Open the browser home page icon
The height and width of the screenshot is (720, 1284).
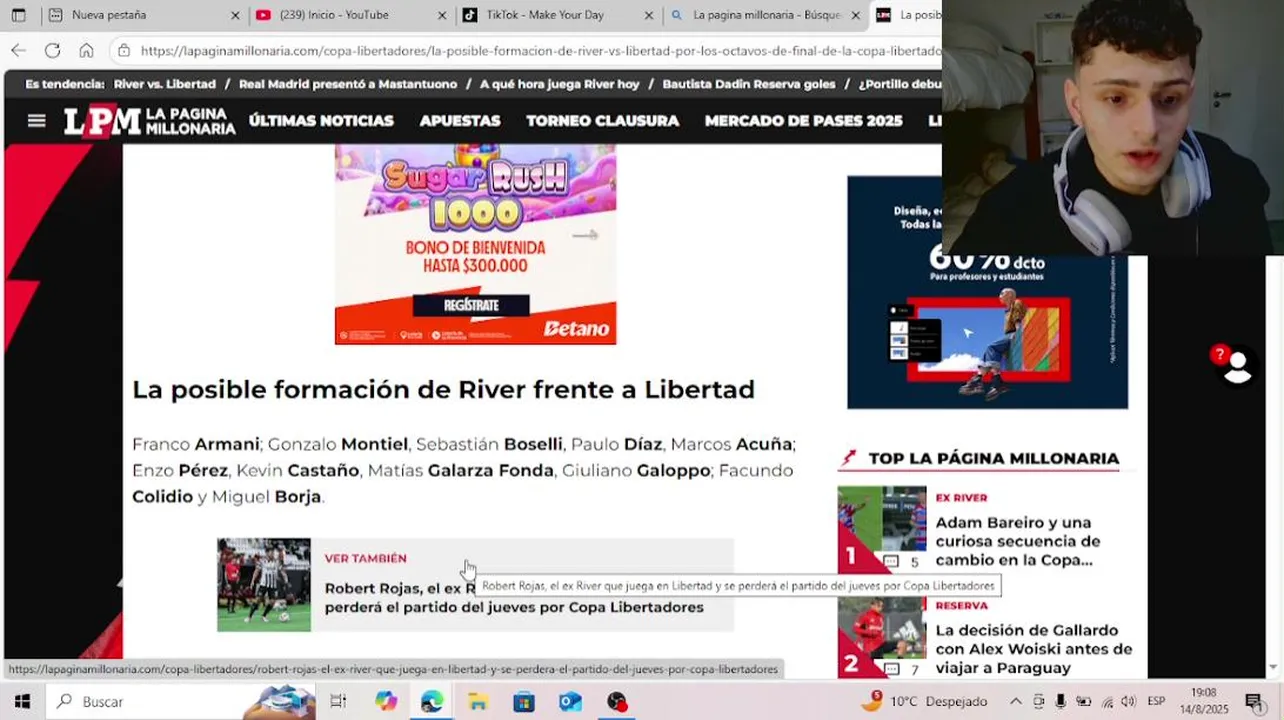tap(86, 50)
